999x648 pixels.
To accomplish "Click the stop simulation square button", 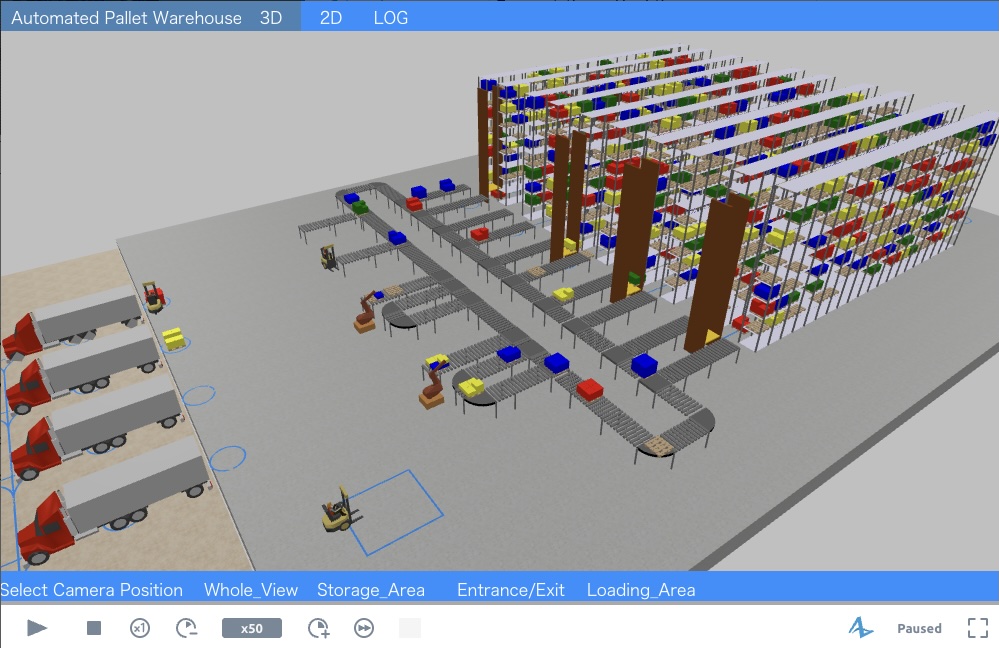I will [94, 628].
